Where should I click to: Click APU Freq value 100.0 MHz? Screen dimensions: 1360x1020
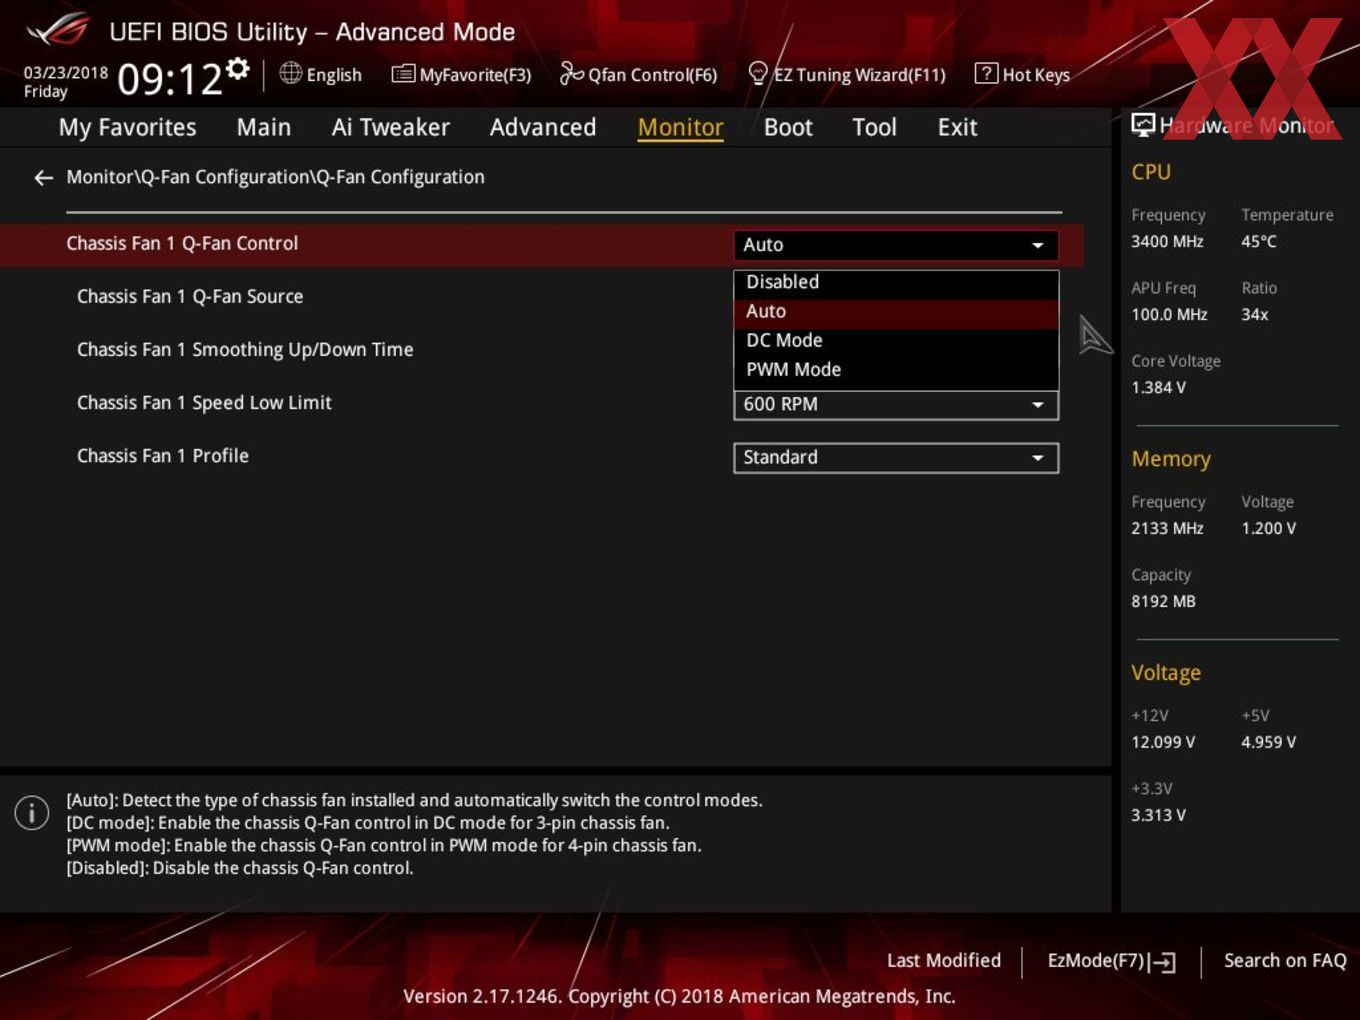coord(1169,314)
